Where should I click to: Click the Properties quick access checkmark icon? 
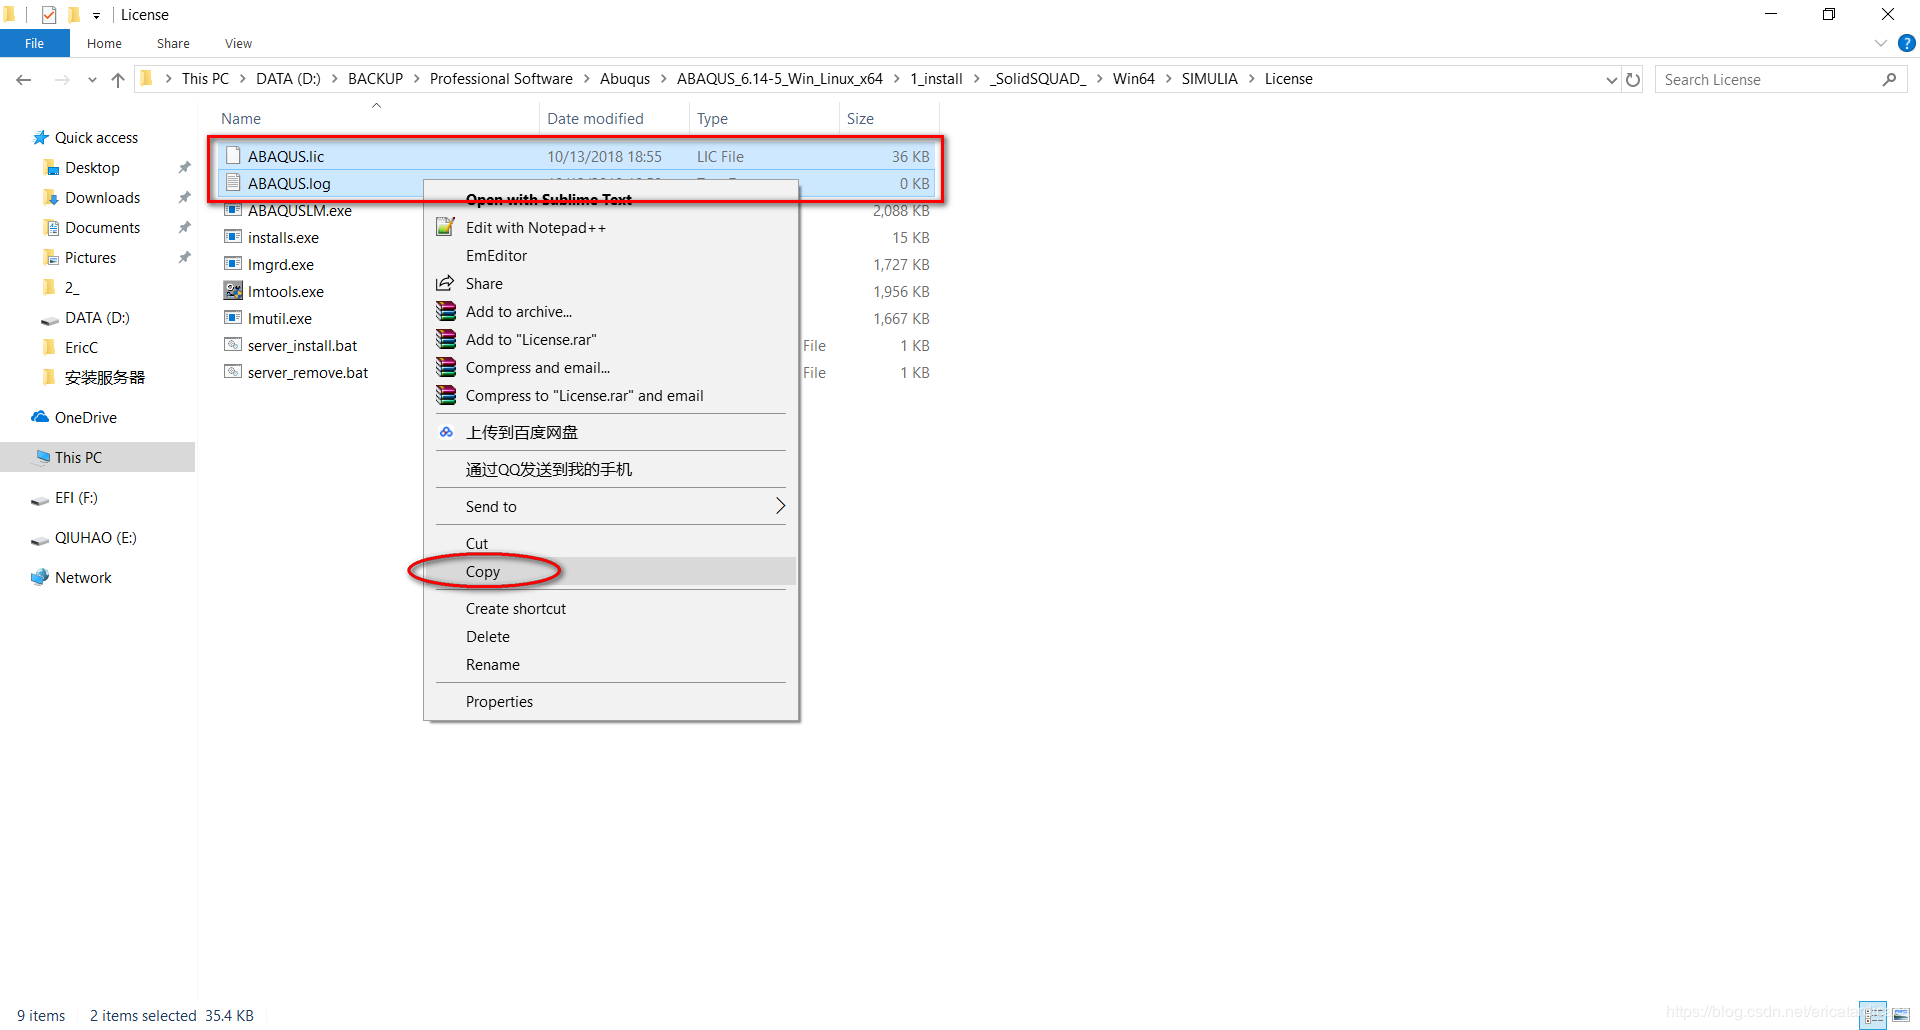[49, 15]
